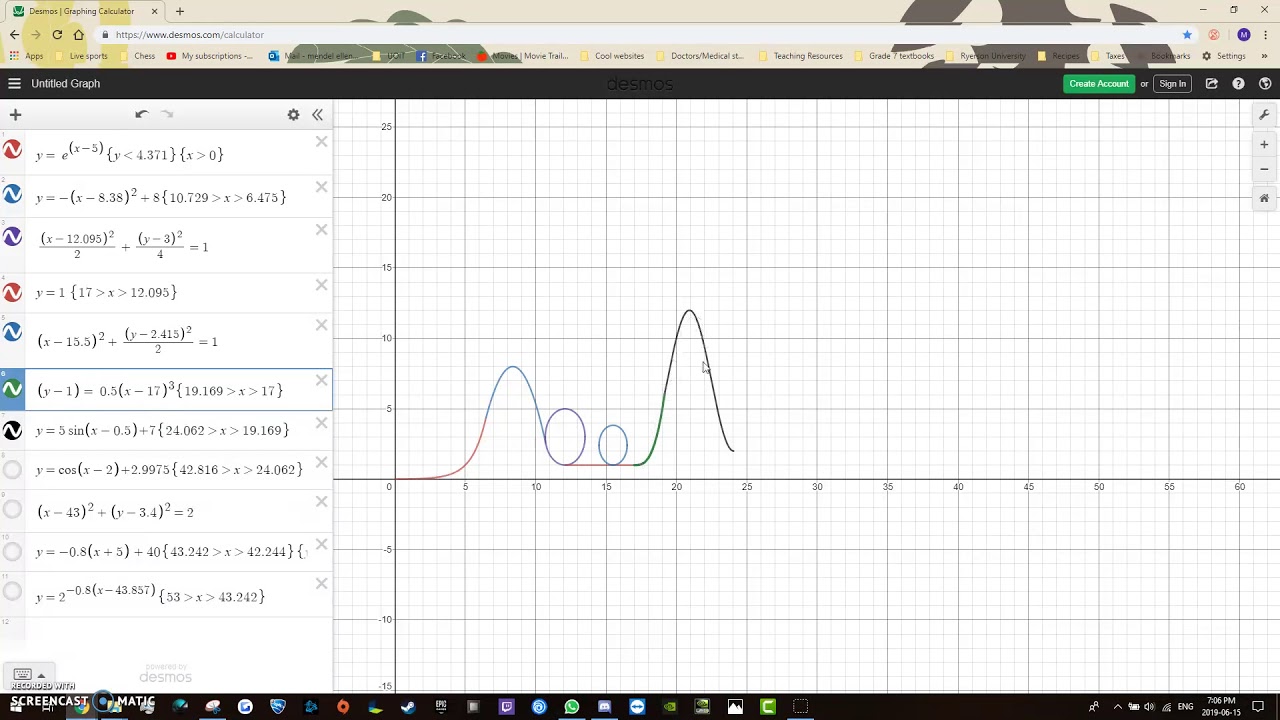Open the Desmos Help menu

tap(1238, 84)
